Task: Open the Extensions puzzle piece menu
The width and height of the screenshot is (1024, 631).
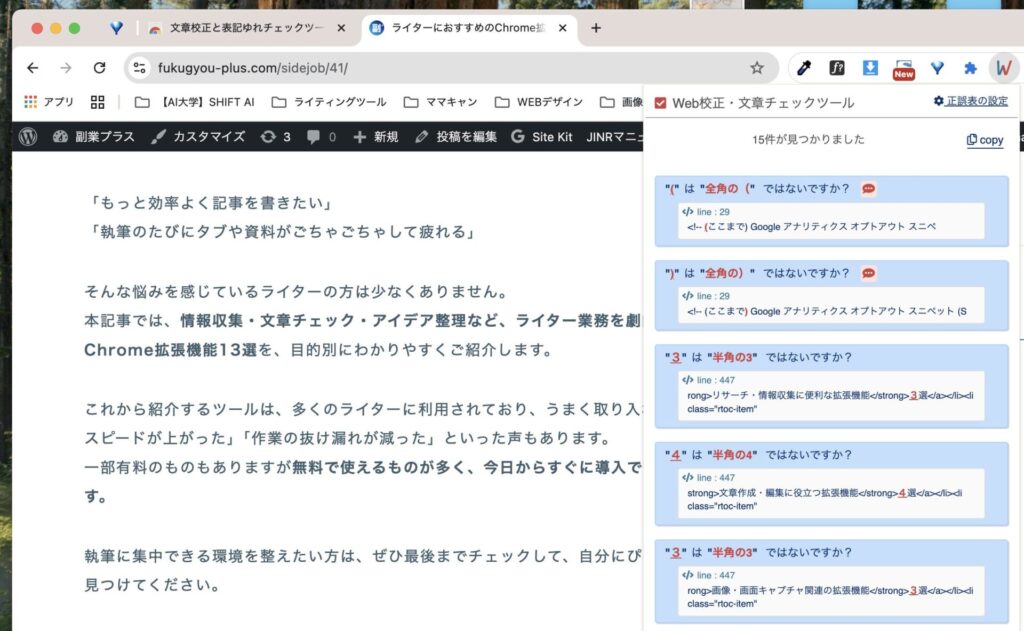Action: [x=969, y=68]
